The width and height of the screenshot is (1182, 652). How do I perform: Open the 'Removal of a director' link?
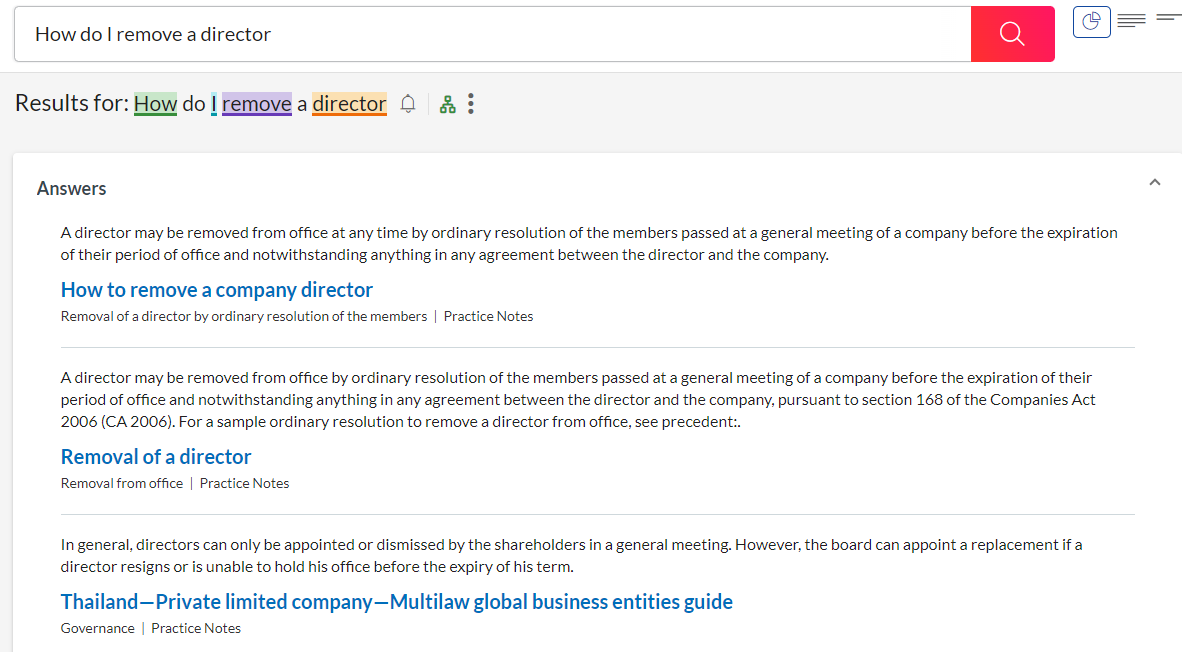click(156, 457)
